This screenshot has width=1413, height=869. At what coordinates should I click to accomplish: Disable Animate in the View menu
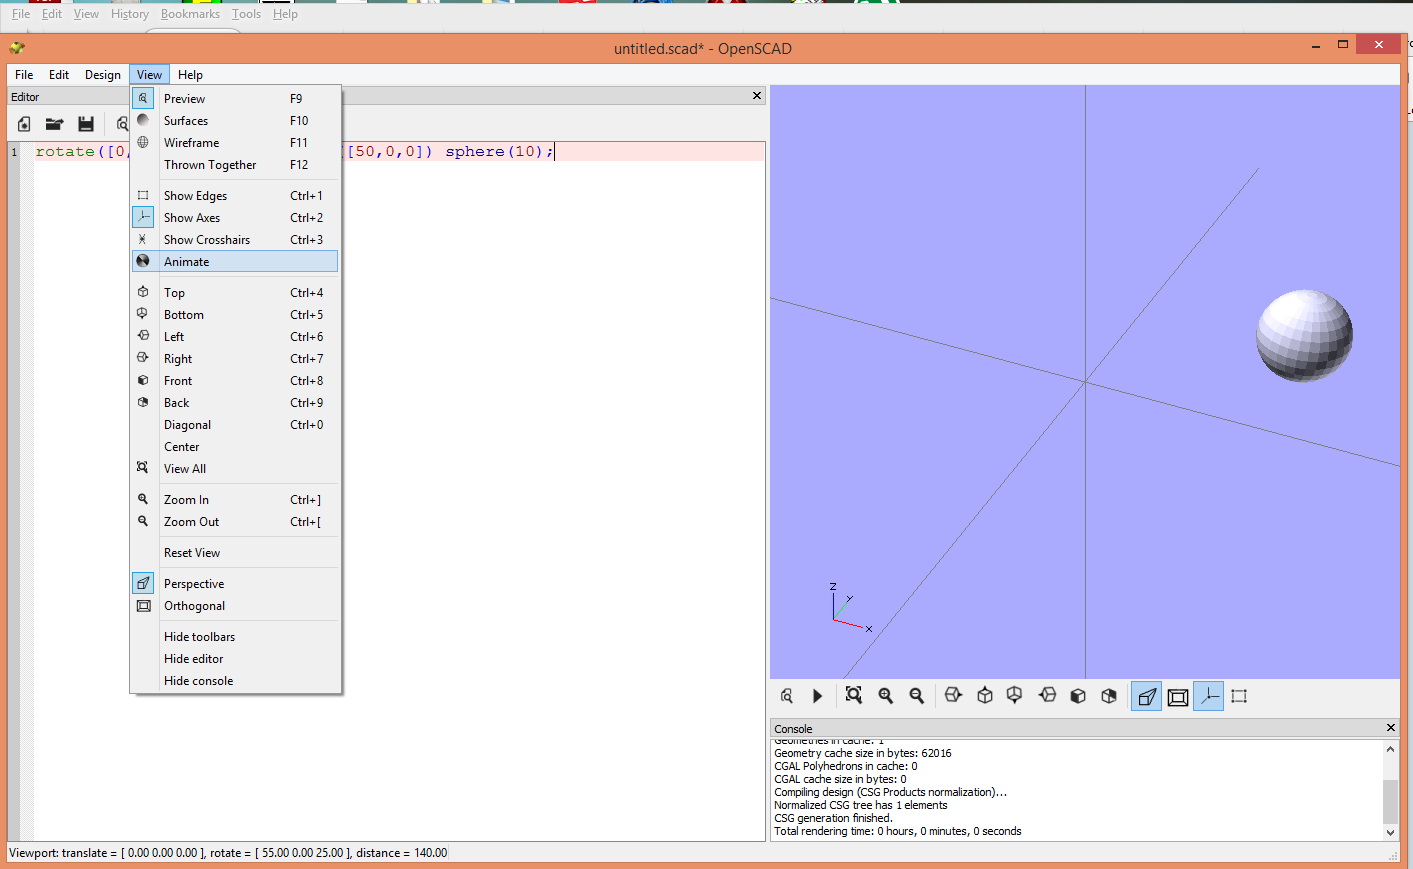(x=186, y=261)
